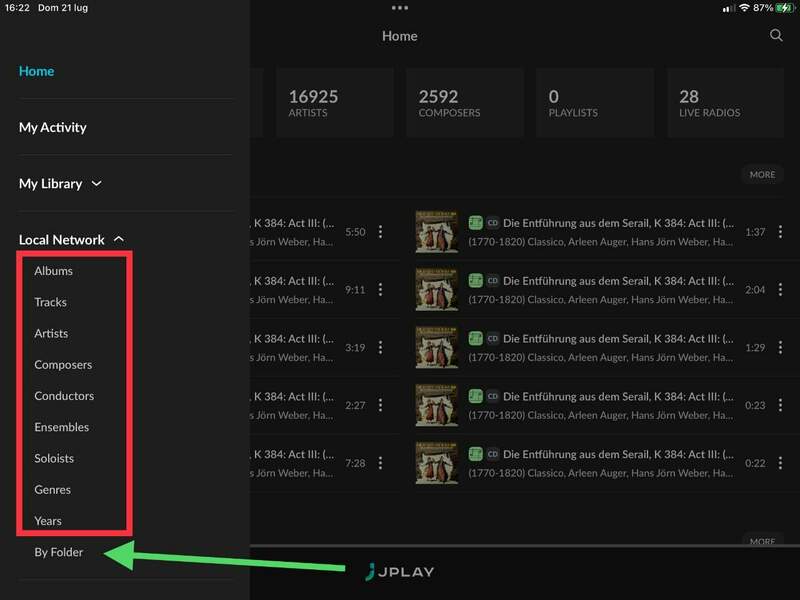Screen dimensions: 800x600
Task: Select Composers under Local Network
Action: click(63, 365)
